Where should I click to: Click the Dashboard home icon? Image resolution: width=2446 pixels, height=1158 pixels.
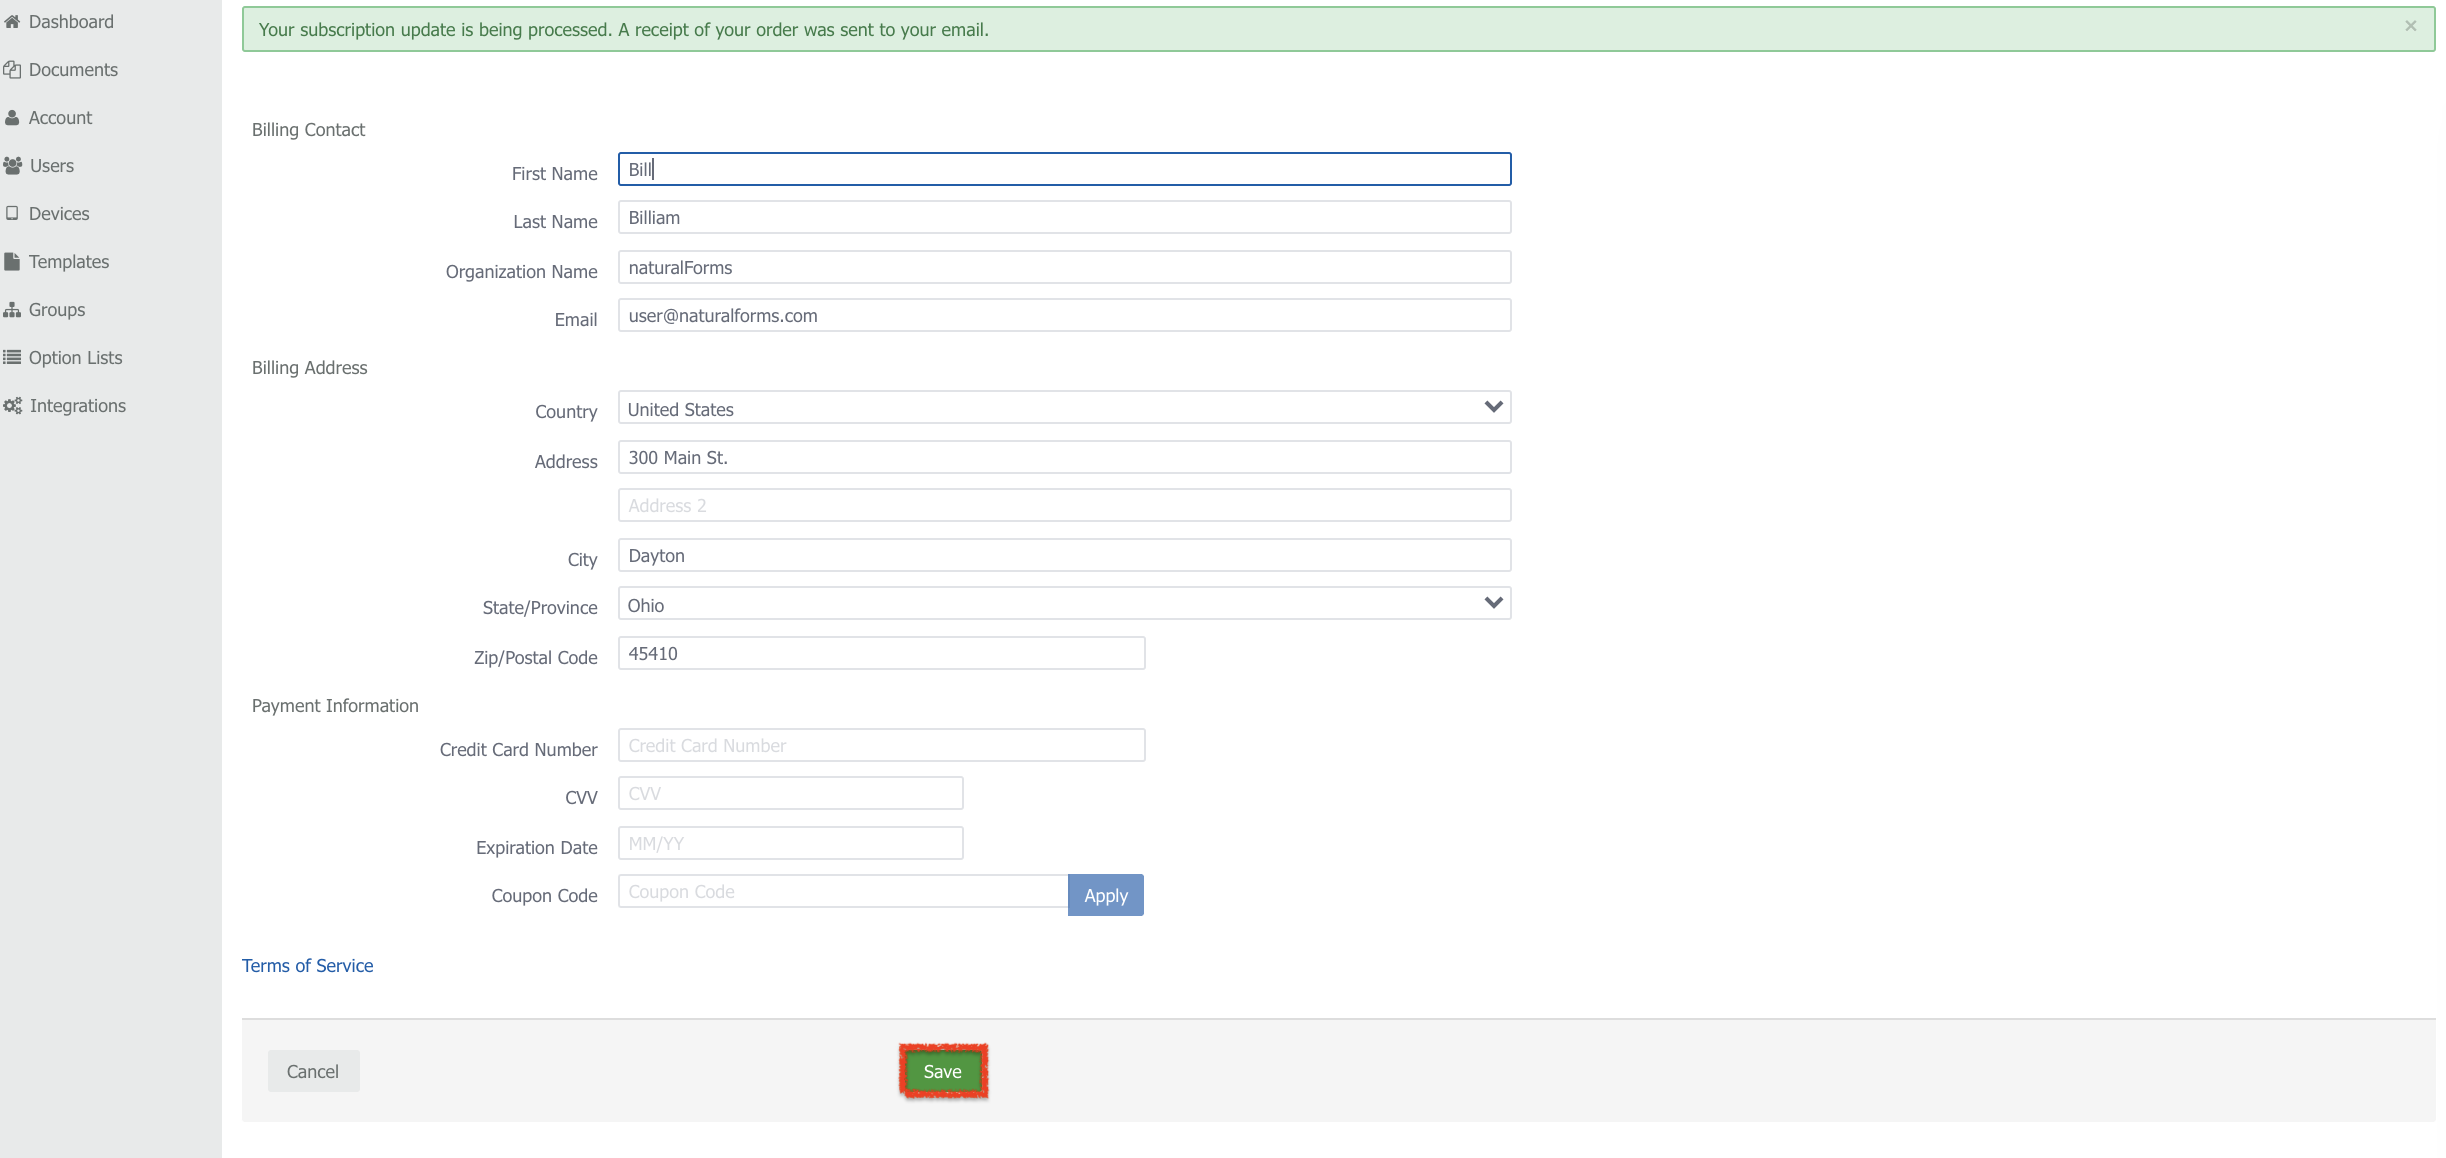point(12,22)
